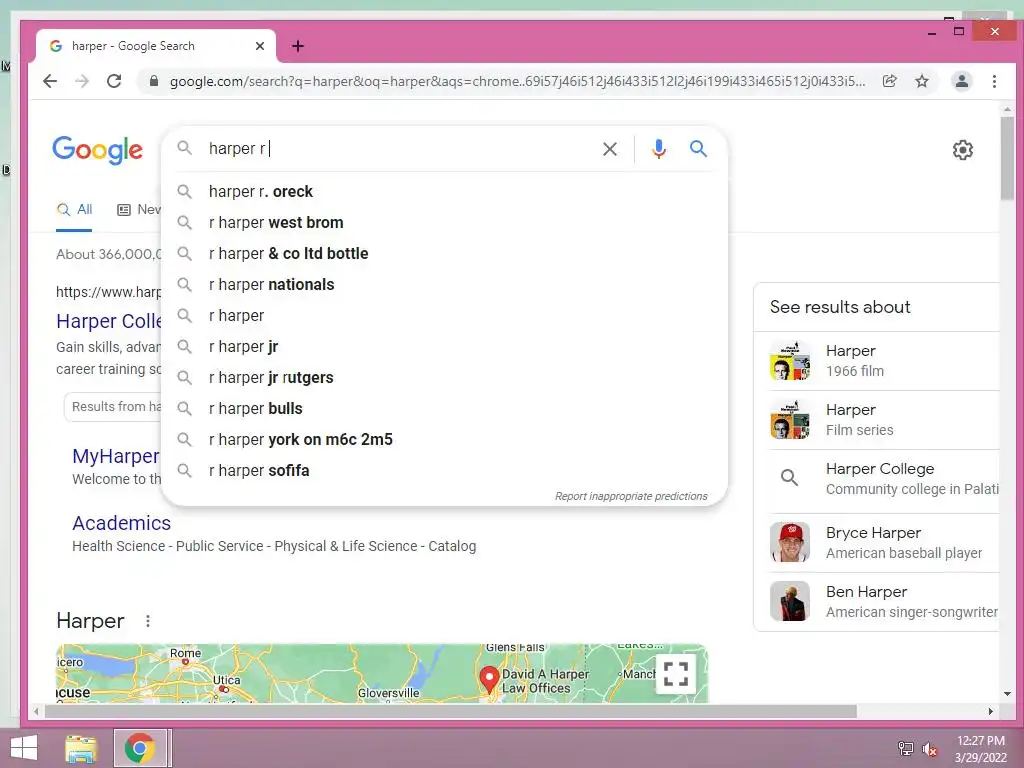The height and width of the screenshot is (768, 1024).
Task: Click the muted volume tray icon
Action: [929, 749]
